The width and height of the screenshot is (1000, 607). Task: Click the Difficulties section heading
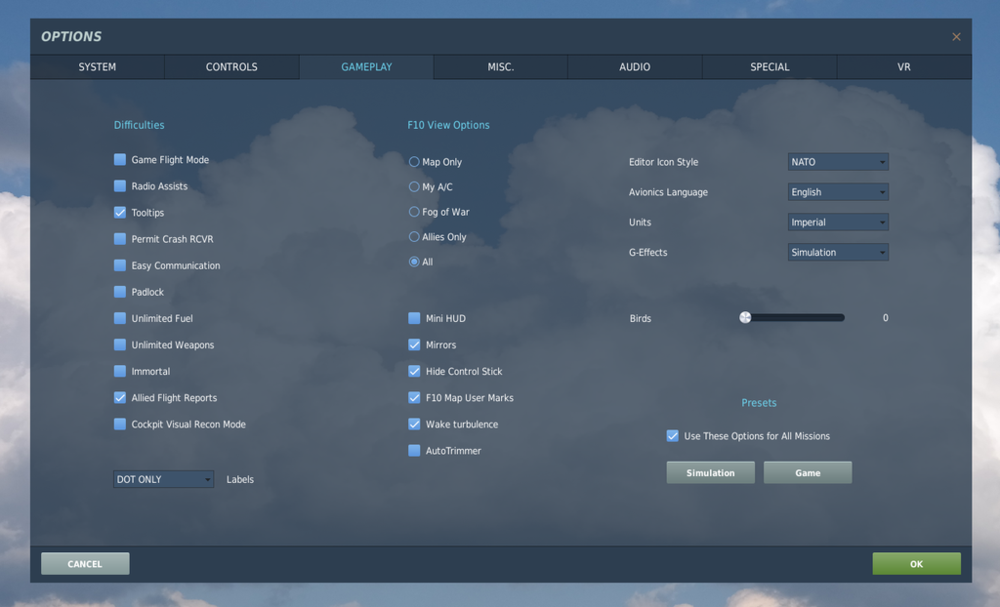pyautogui.click(x=139, y=125)
